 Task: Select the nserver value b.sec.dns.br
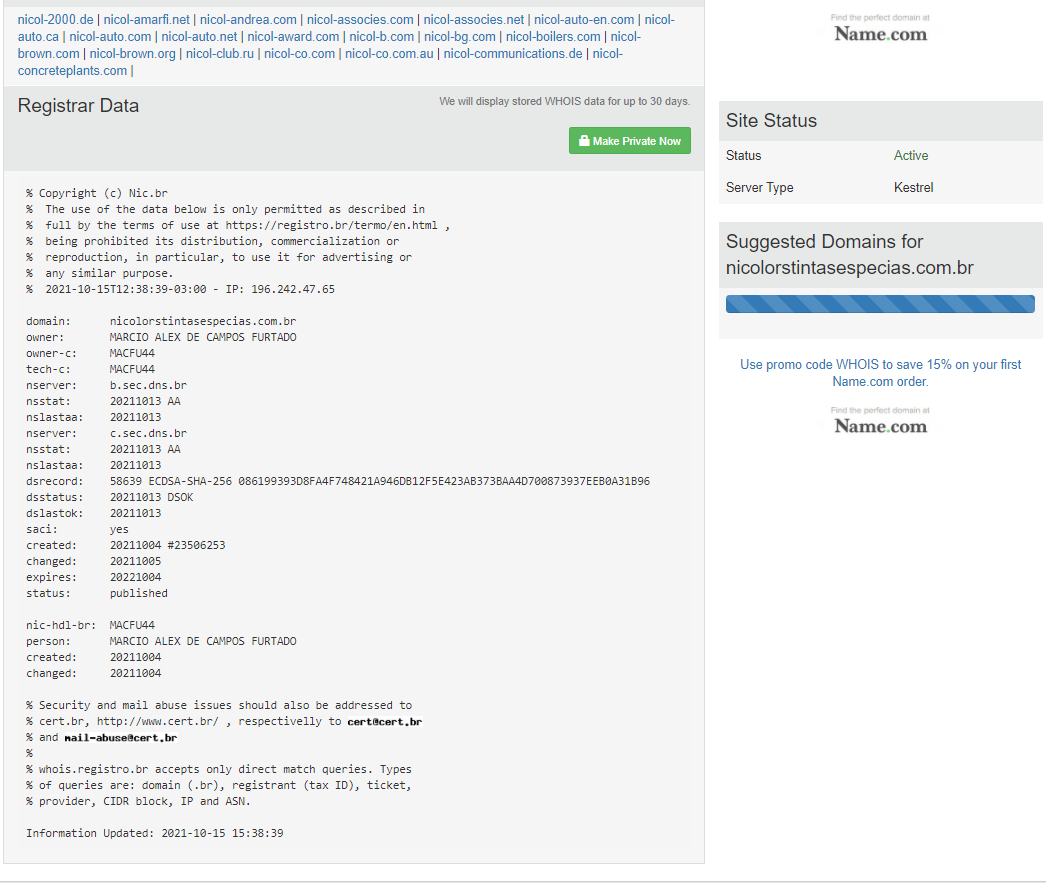click(148, 385)
